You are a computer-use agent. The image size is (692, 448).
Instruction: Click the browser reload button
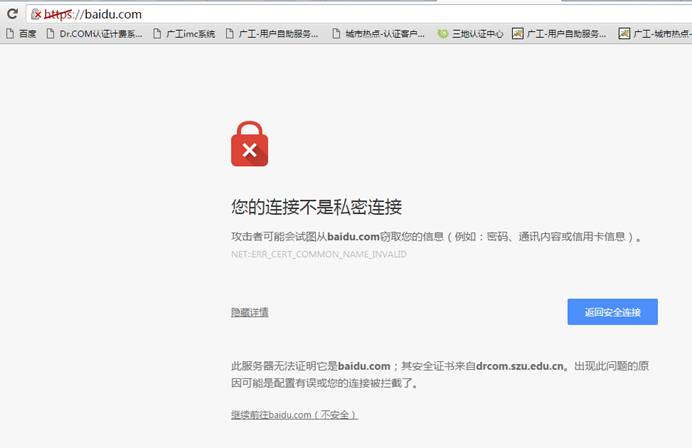12,14
